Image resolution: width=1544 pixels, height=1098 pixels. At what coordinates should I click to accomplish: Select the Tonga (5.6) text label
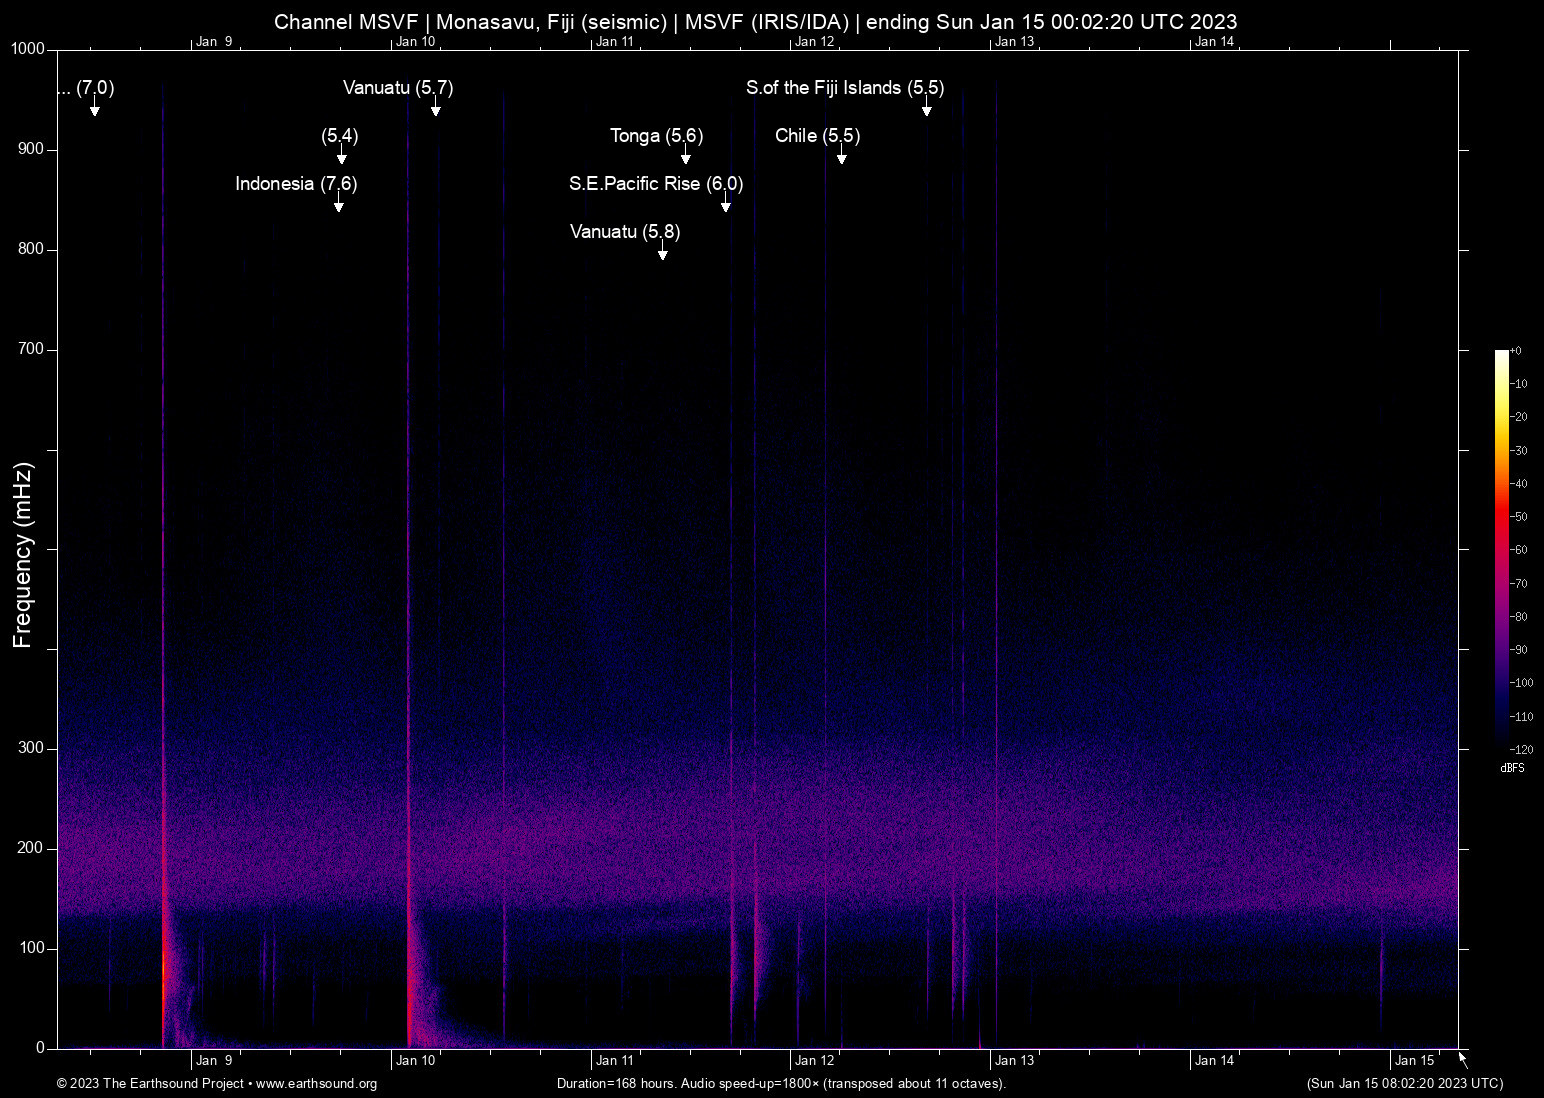pos(655,136)
